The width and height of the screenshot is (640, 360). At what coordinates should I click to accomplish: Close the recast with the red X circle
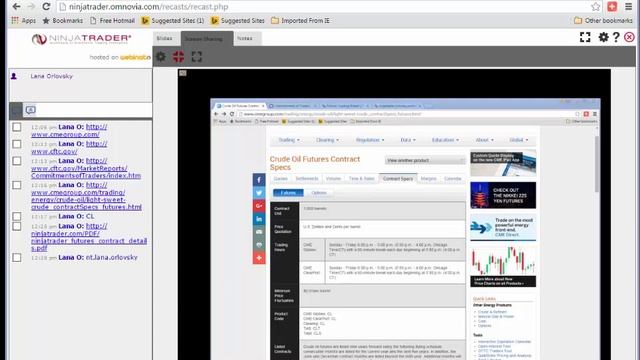coord(629,37)
